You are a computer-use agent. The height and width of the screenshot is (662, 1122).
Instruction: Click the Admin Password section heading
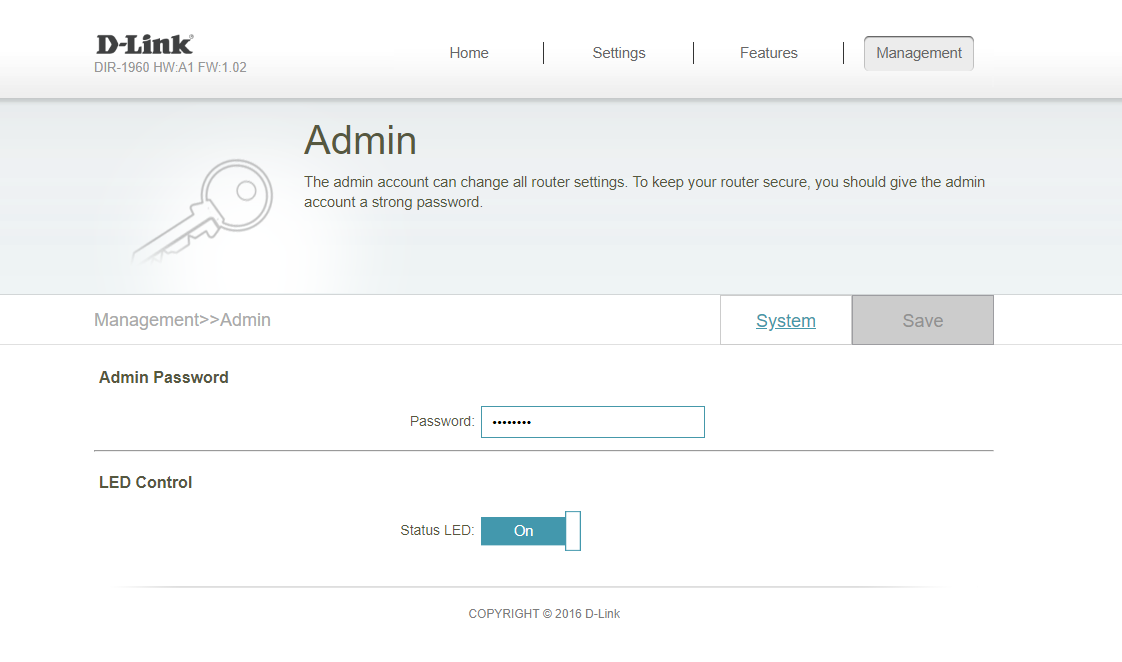pyautogui.click(x=164, y=377)
